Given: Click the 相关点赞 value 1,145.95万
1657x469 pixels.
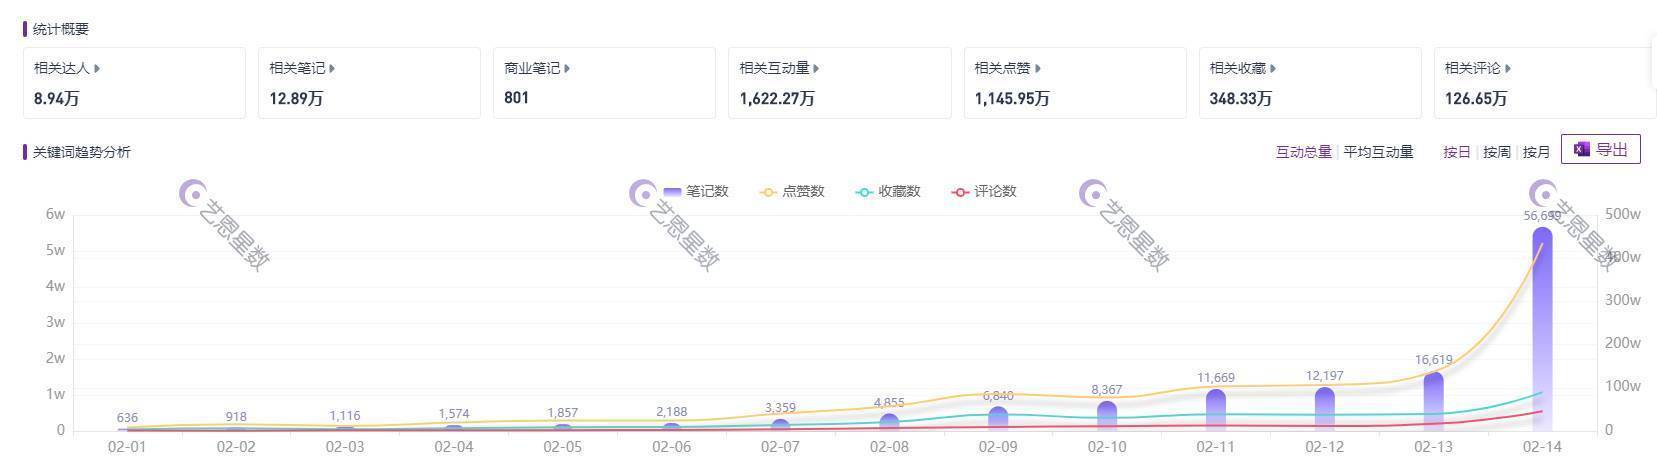Looking at the screenshot, I should [1012, 98].
